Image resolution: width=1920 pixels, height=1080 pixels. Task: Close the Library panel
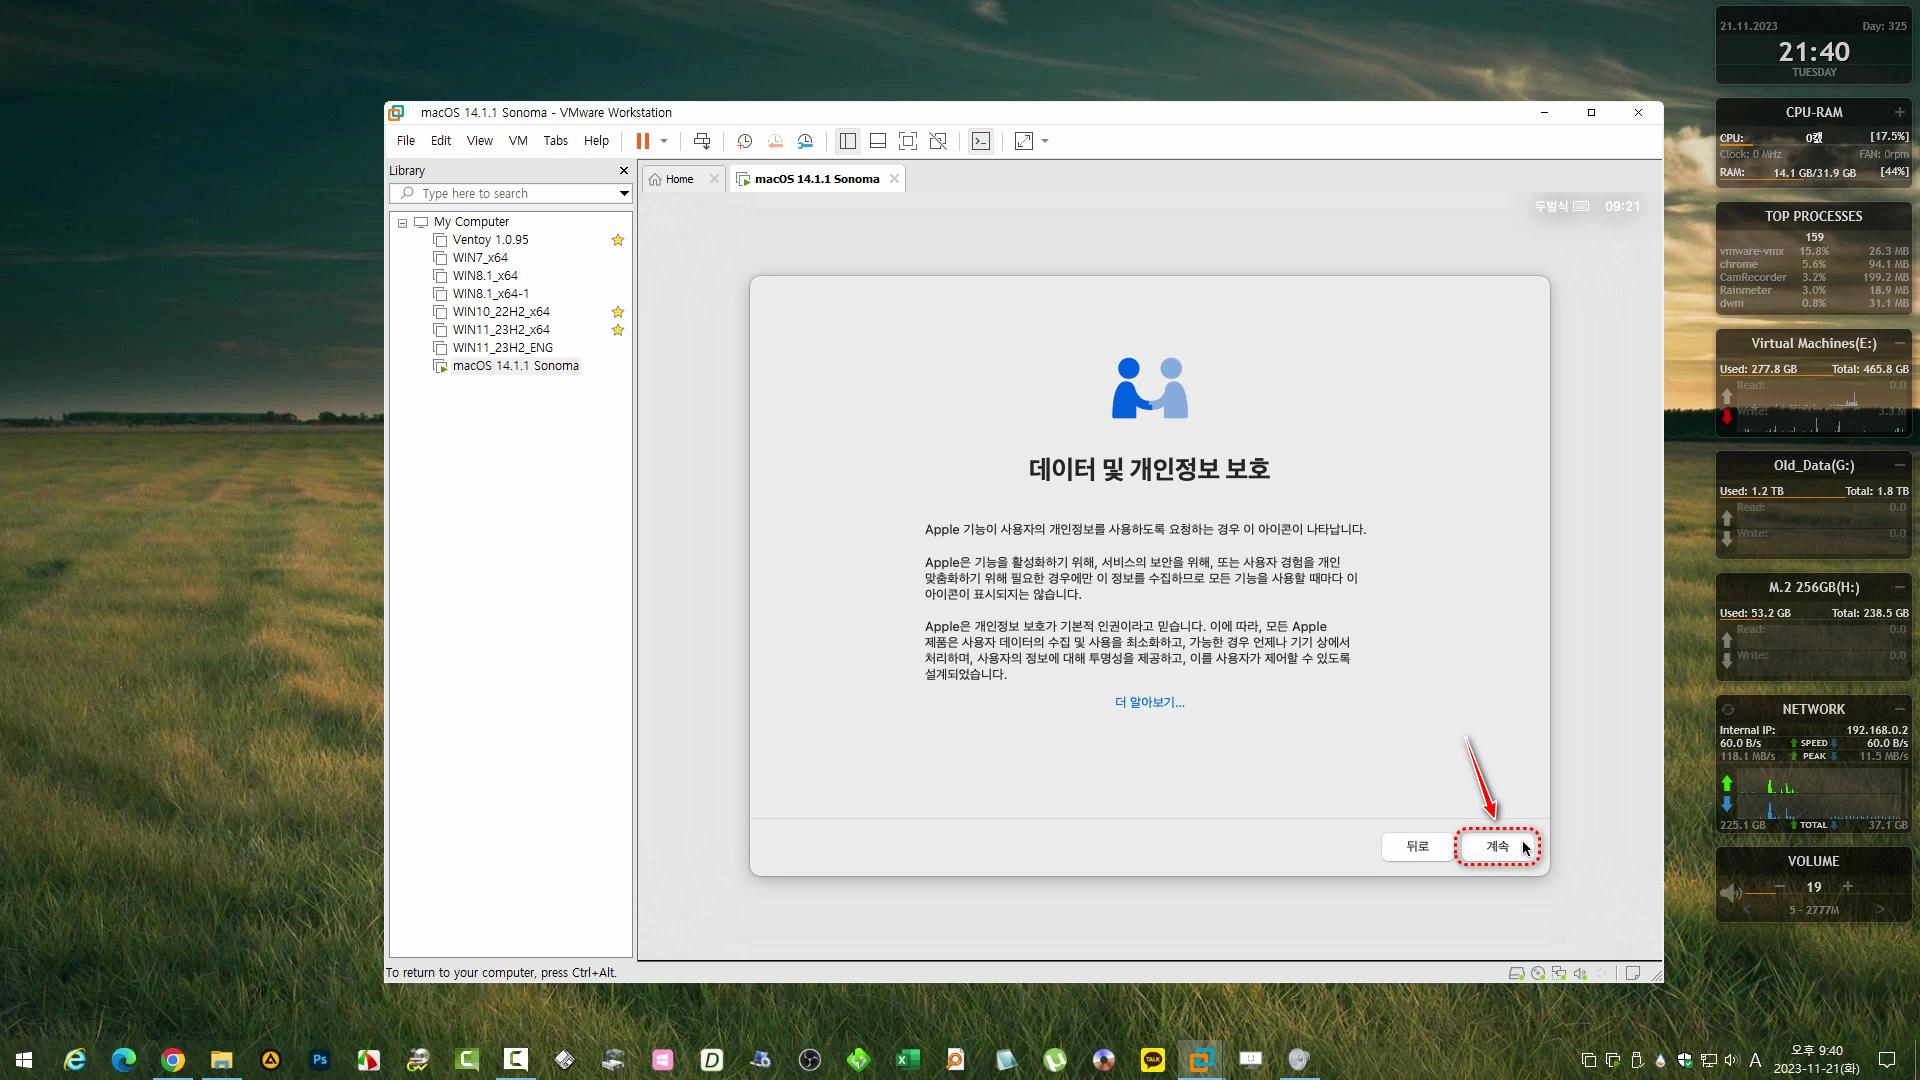[624, 171]
